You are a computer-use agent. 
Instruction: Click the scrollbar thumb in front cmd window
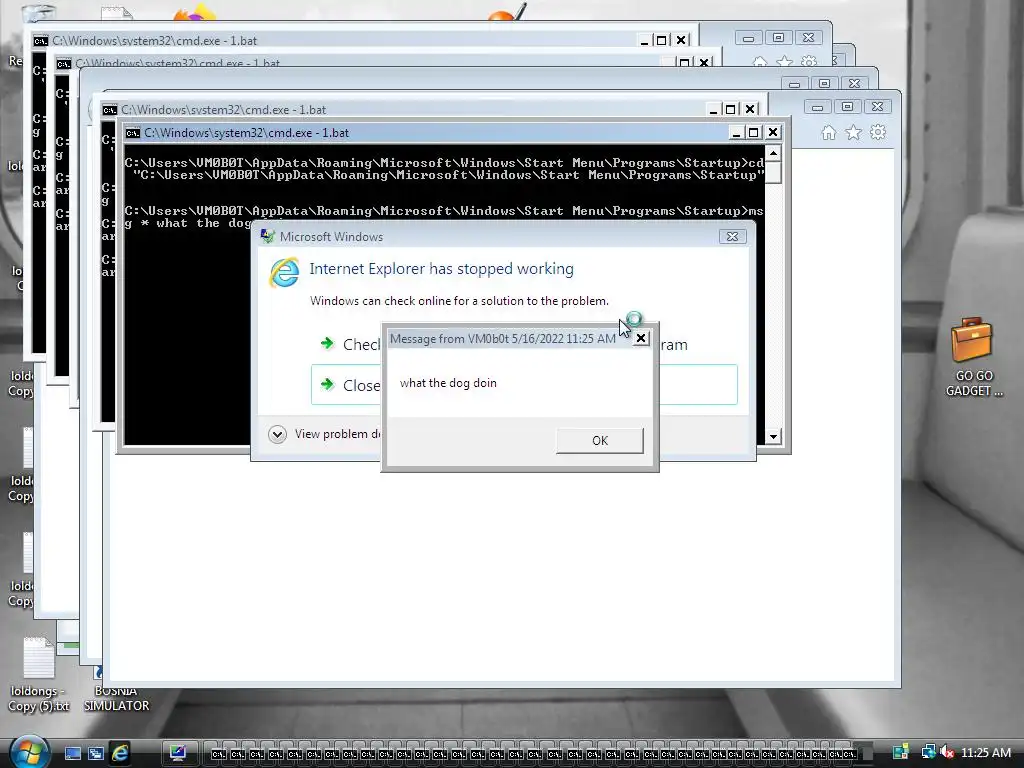773,172
